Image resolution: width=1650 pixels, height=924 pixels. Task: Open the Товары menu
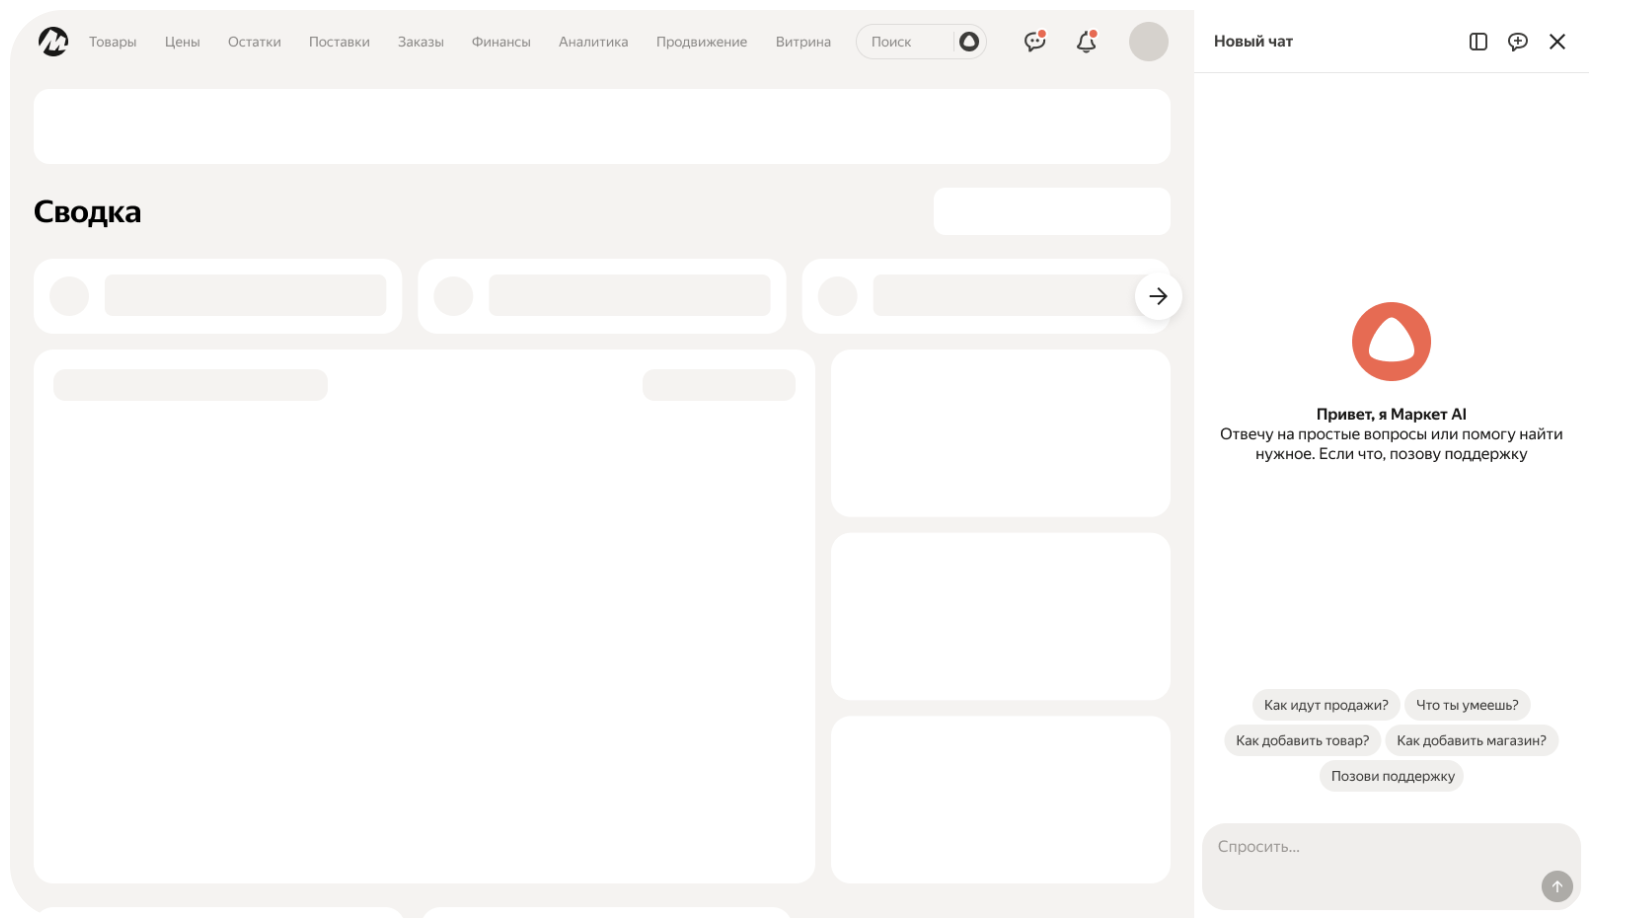(113, 42)
